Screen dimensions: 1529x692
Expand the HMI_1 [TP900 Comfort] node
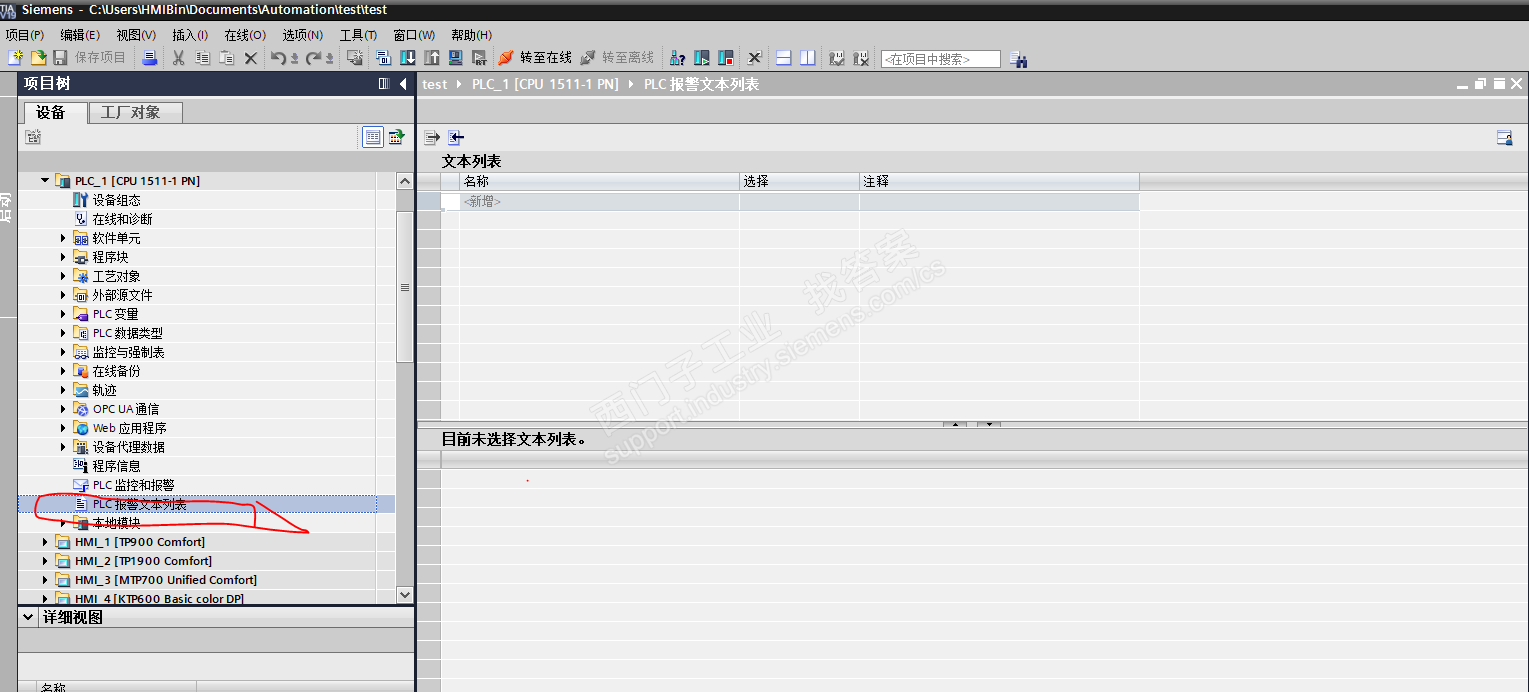[44, 542]
